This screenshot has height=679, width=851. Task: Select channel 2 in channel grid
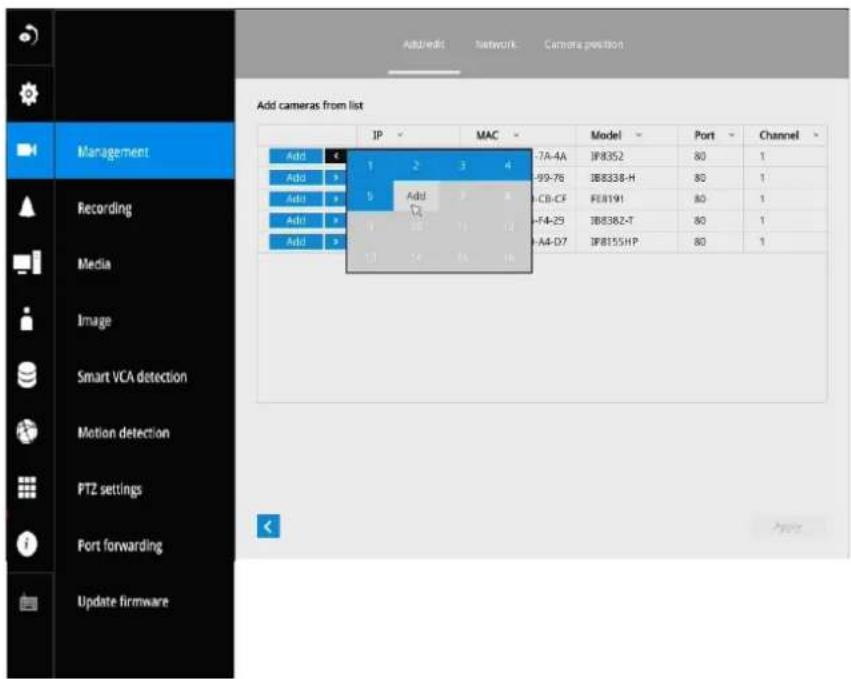click(x=416, y=166)
